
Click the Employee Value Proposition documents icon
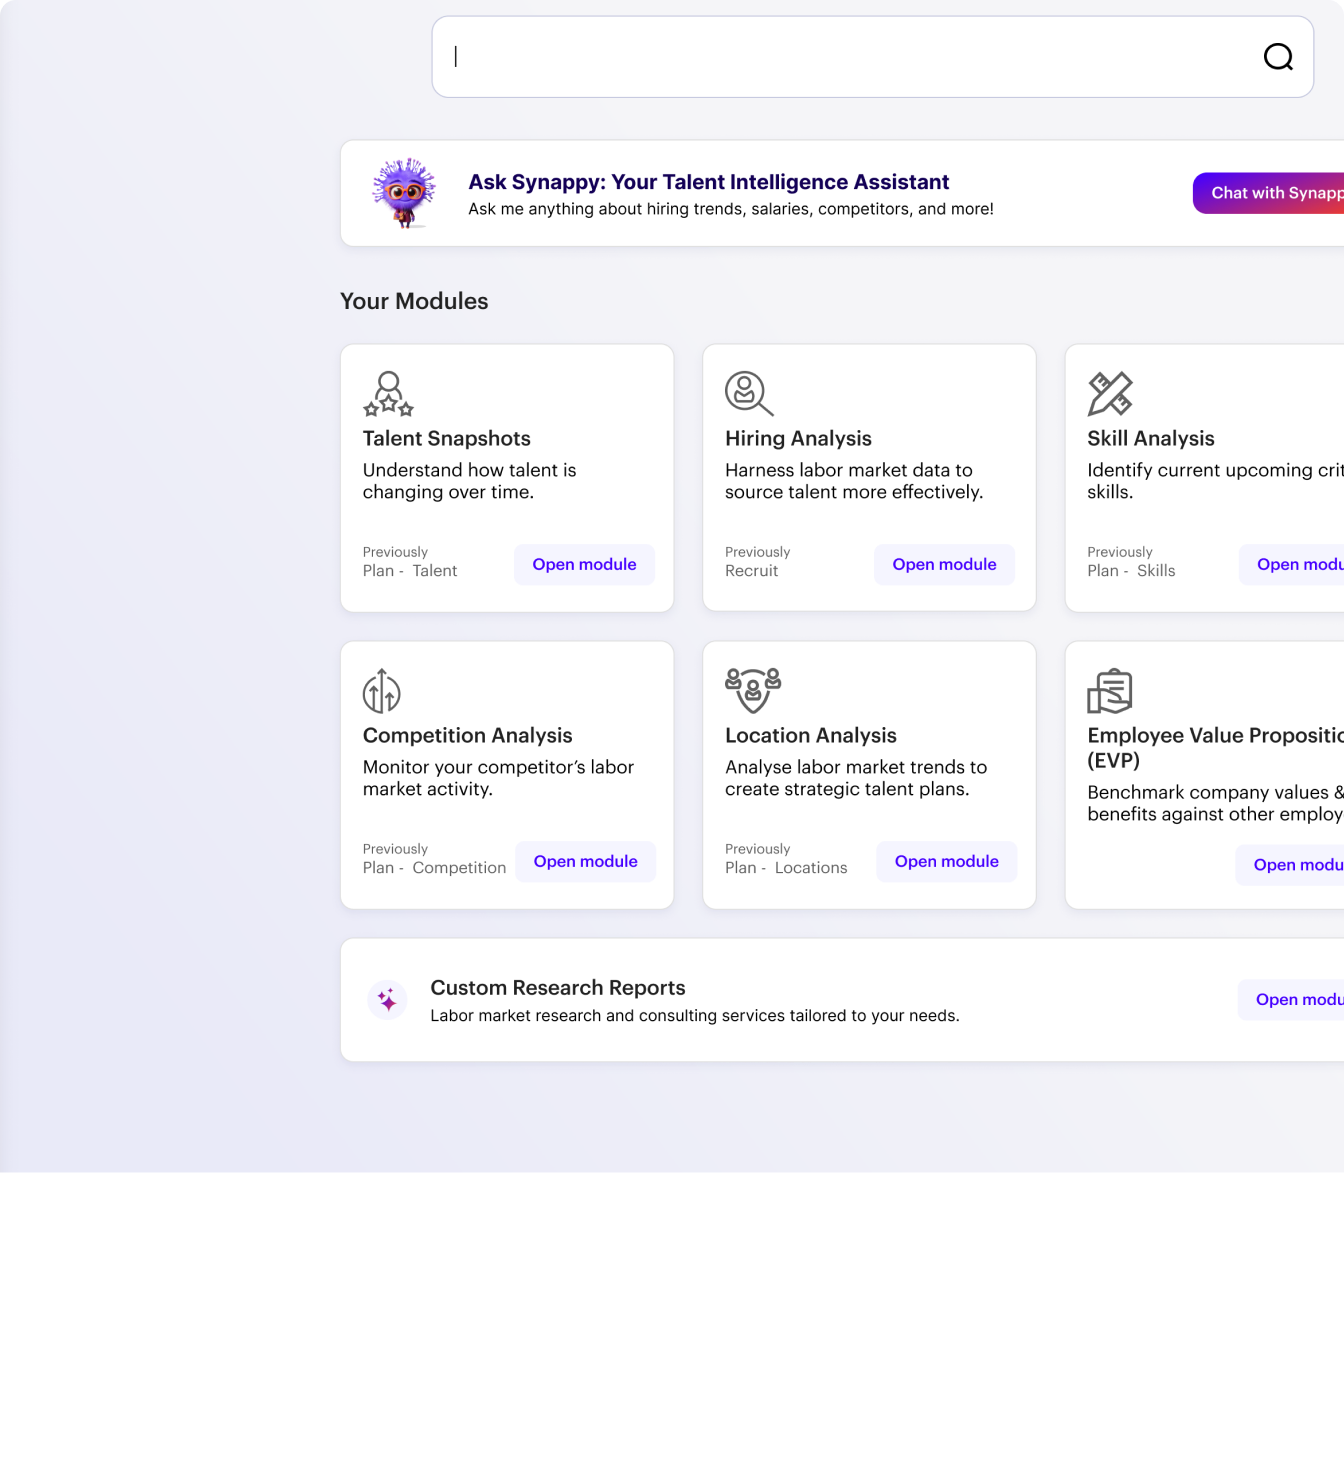[1109, 692]
